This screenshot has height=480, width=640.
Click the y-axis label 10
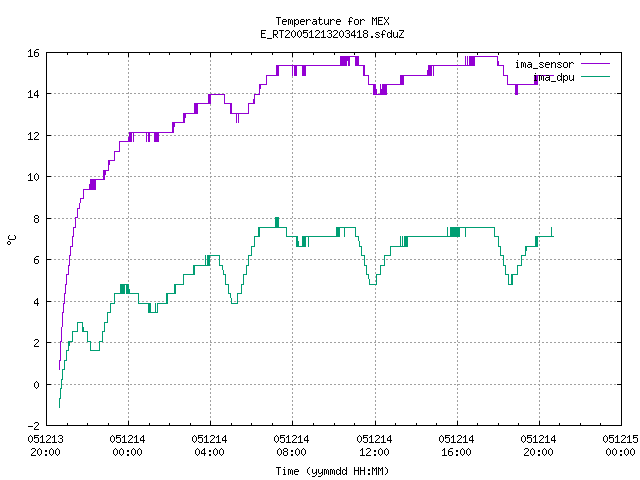click(x=33, y=177)
